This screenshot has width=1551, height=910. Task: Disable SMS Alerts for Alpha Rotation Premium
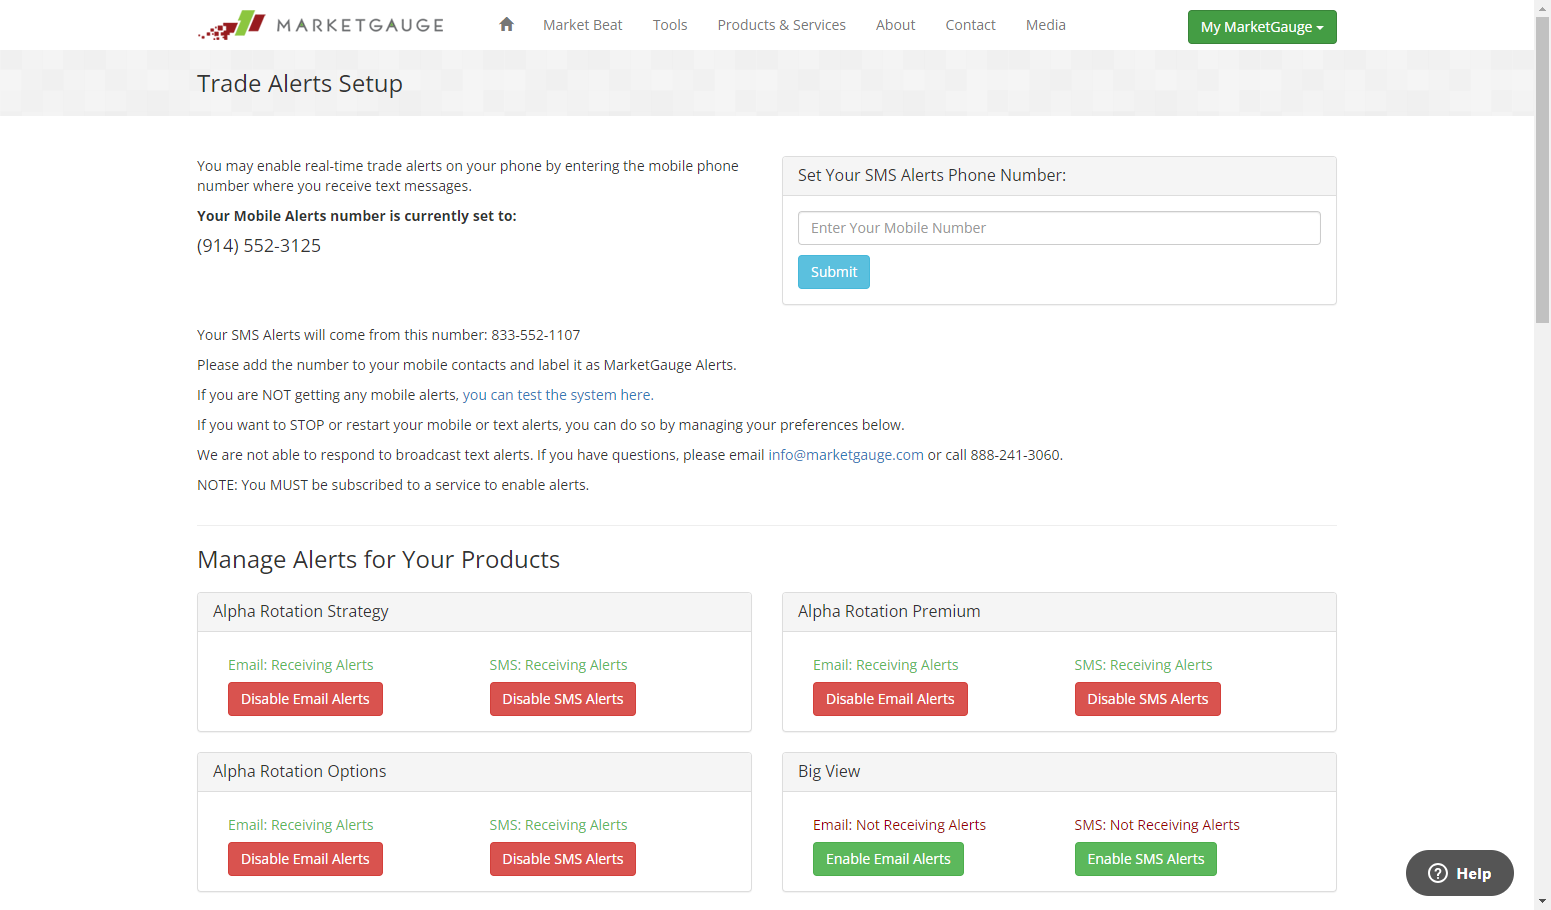point(1147,699)
